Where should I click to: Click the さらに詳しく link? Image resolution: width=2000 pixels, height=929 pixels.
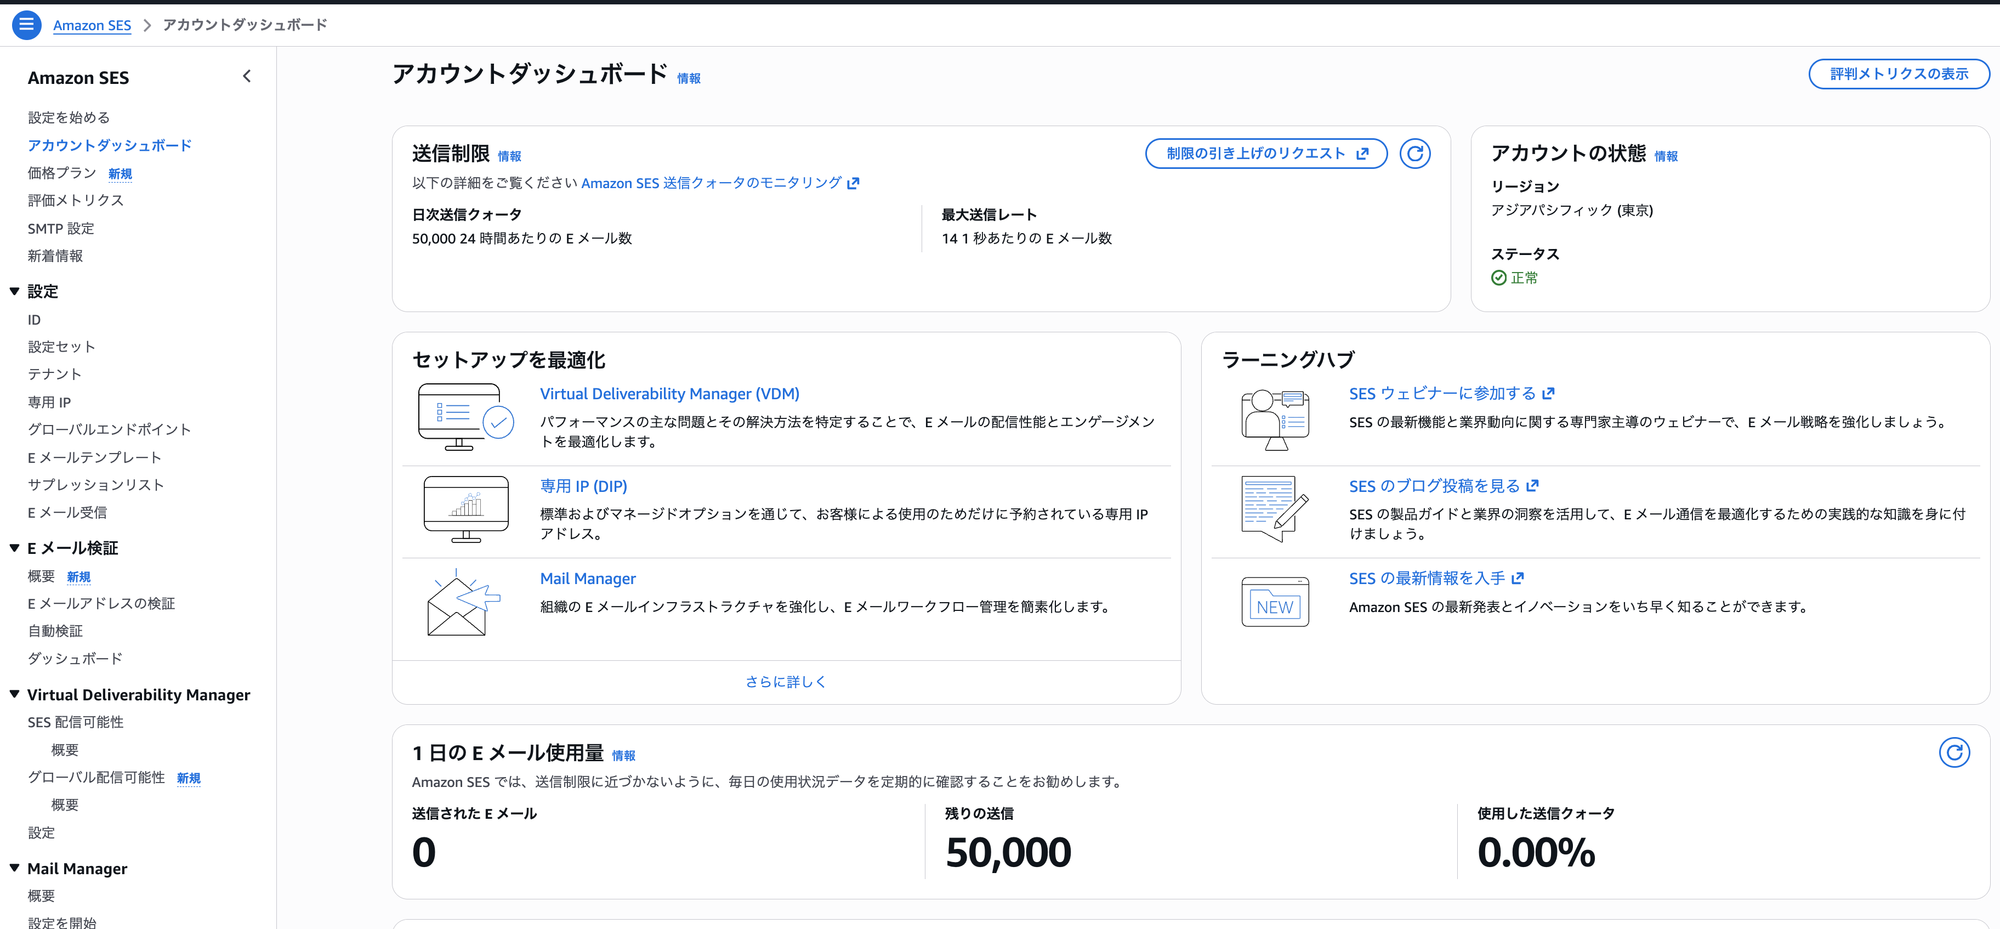point(786,682)
